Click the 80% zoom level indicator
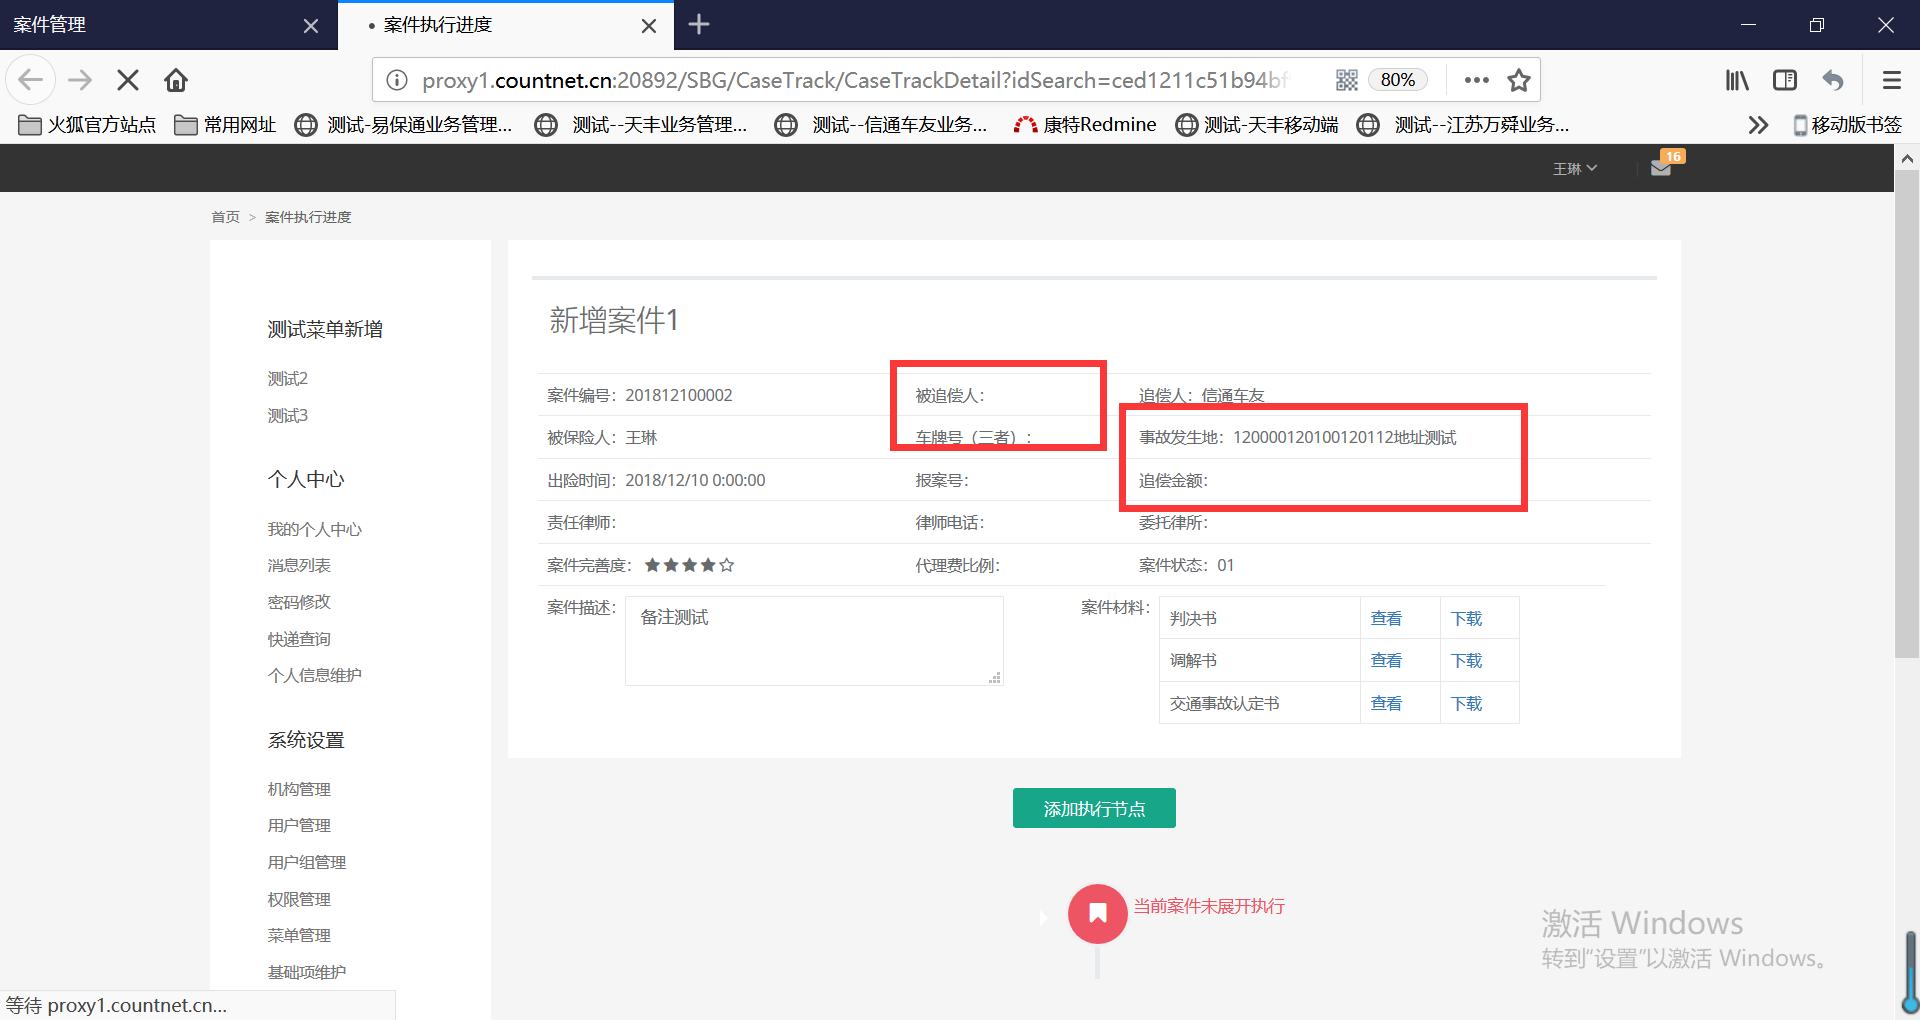 tap(1397, 80)
